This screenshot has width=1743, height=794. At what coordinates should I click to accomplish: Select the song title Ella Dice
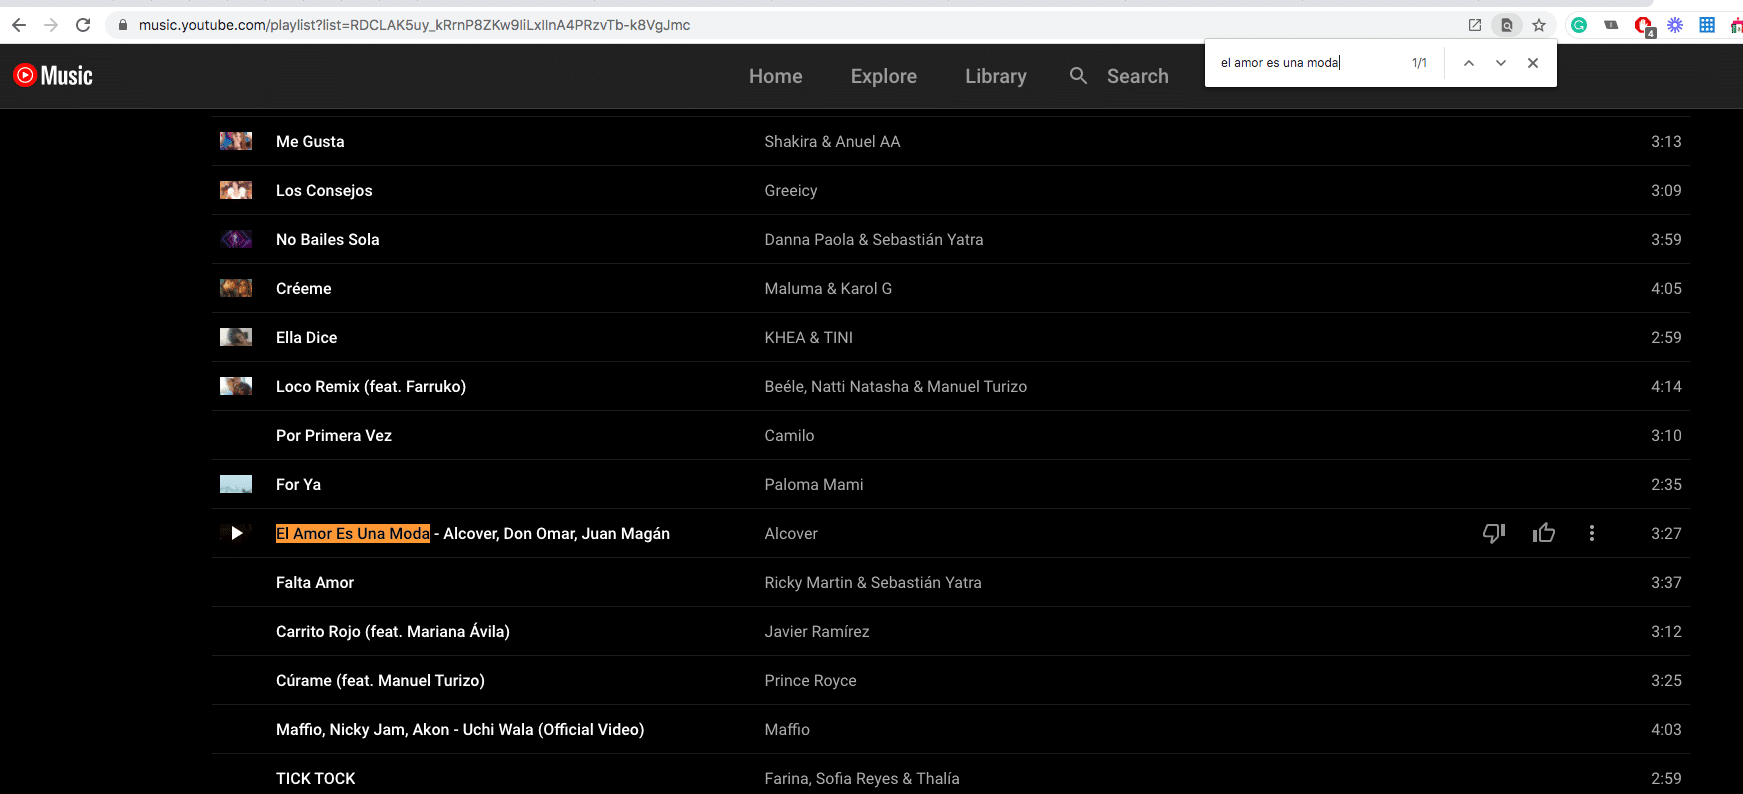307,338
